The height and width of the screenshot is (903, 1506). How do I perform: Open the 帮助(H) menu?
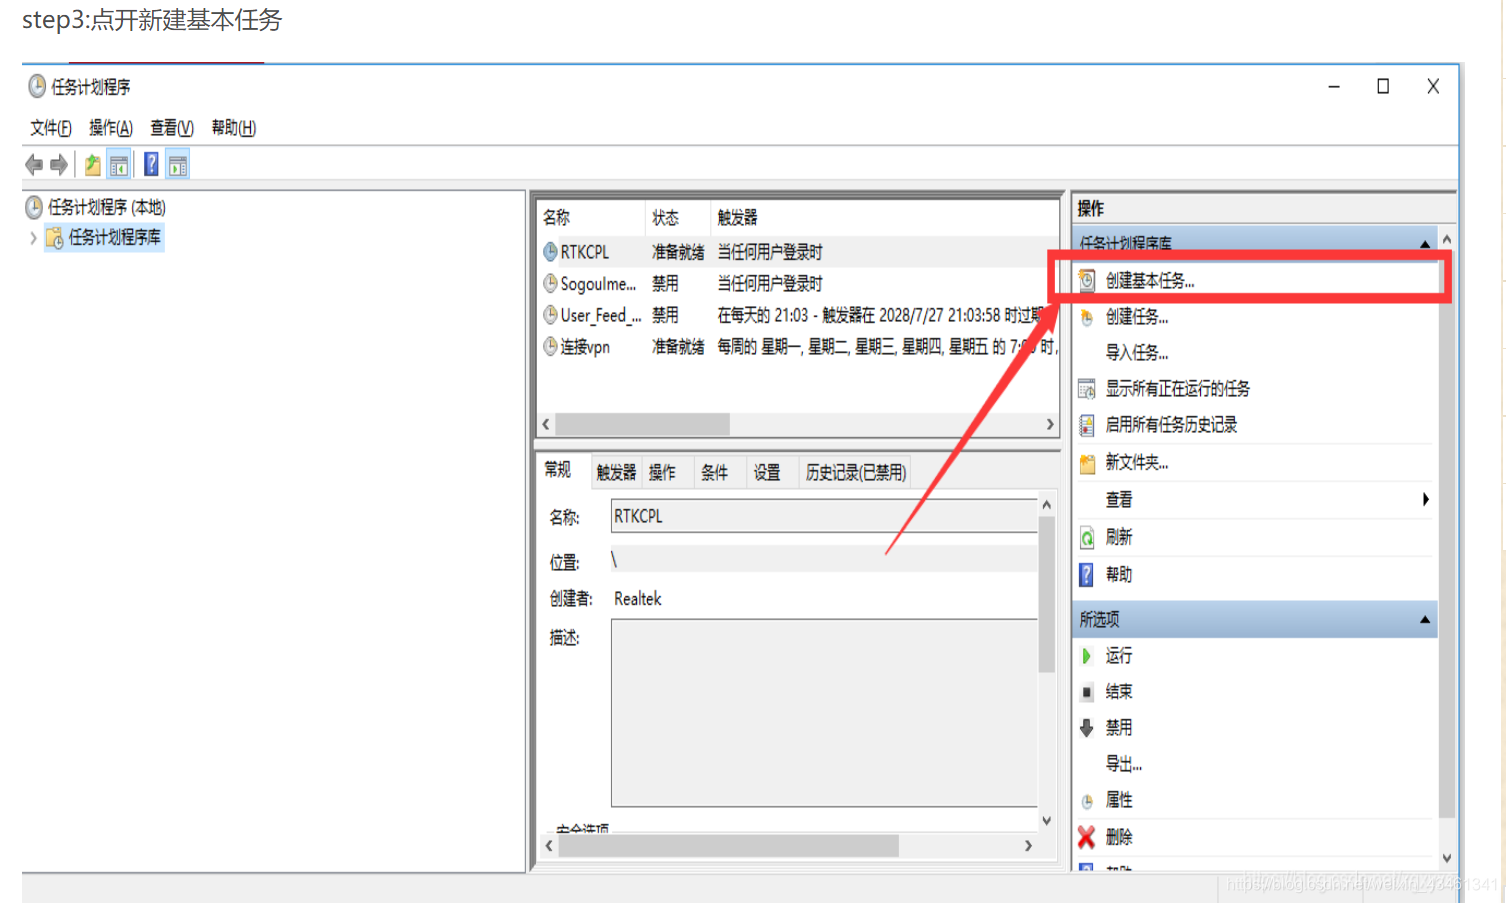pyautogui.click(x=234, y=128)
